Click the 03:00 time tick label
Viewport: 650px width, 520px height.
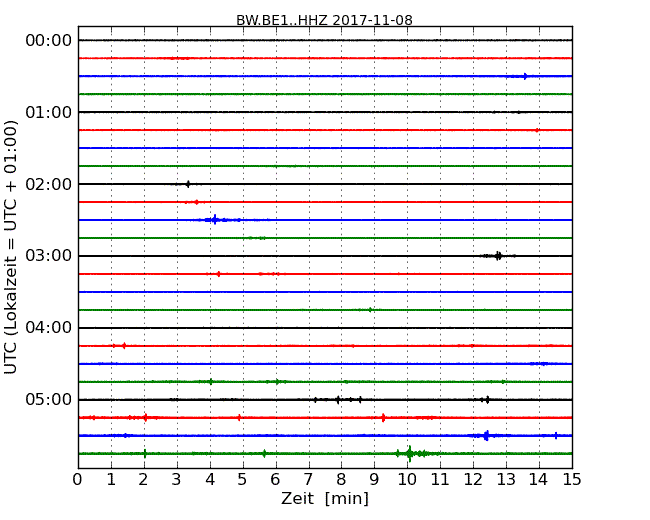click(49, 256)
